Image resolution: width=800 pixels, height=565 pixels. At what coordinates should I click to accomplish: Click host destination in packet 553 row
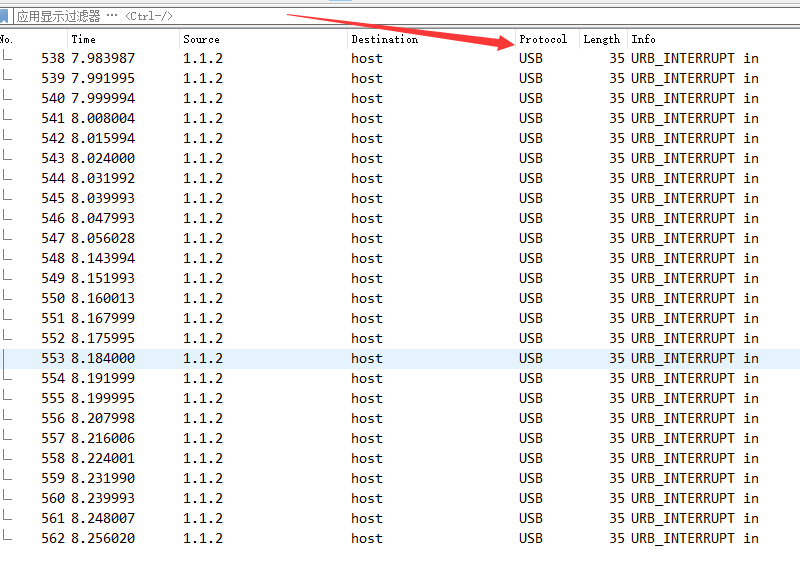point(367,358)
